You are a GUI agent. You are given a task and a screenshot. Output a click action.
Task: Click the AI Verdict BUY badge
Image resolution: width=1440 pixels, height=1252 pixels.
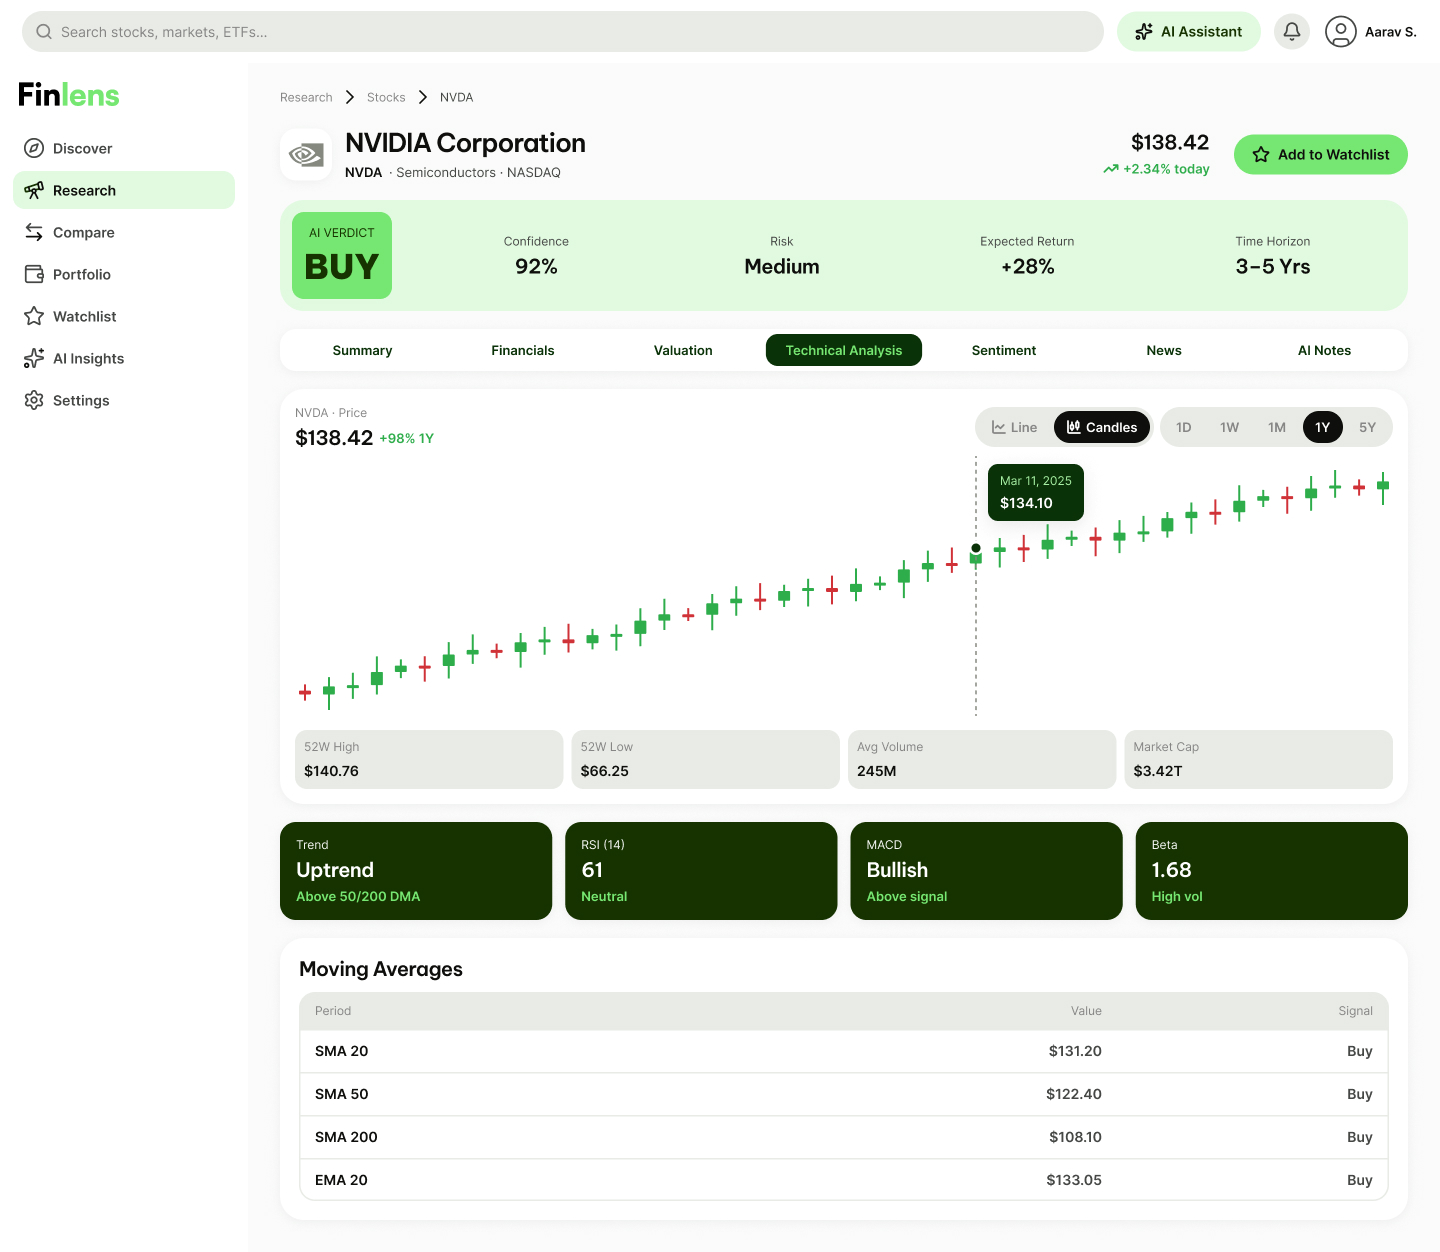342,256
